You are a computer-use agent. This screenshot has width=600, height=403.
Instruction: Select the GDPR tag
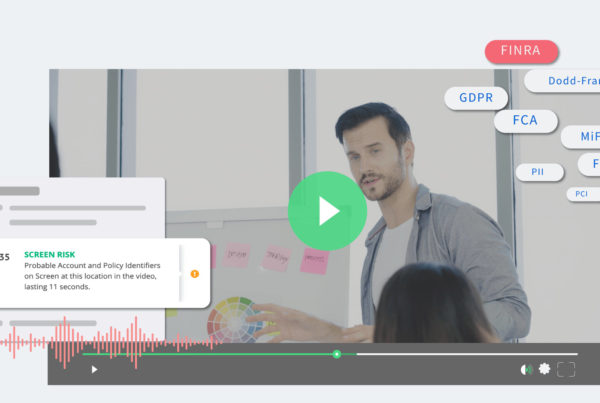coord(476,98)
